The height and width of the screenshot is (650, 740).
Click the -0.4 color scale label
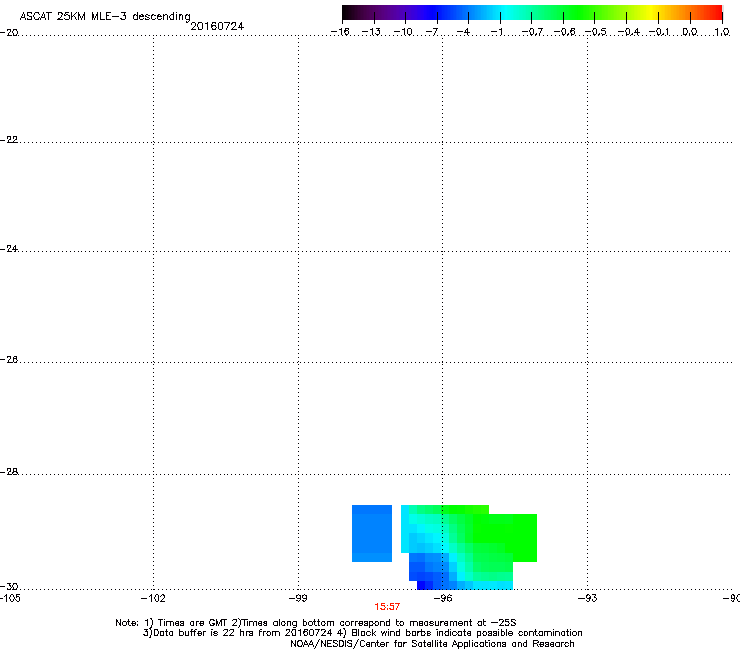(x=629, y=32)
